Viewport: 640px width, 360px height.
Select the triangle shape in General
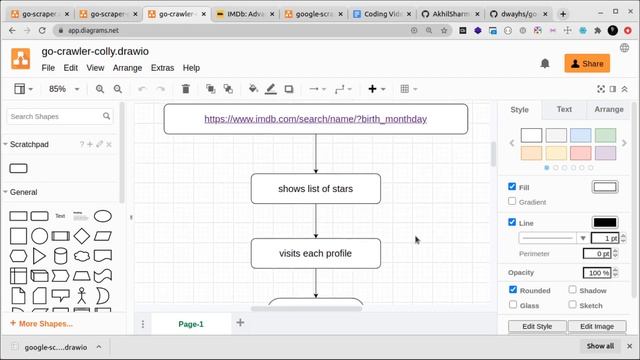39,256
